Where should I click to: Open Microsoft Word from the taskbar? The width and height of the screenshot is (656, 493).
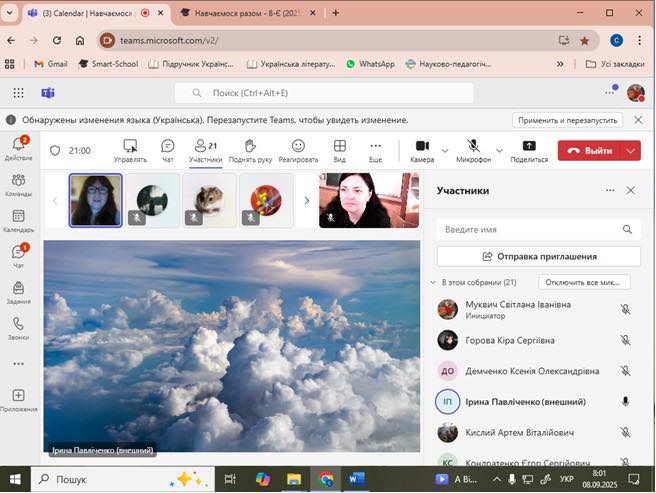[357, 479]
